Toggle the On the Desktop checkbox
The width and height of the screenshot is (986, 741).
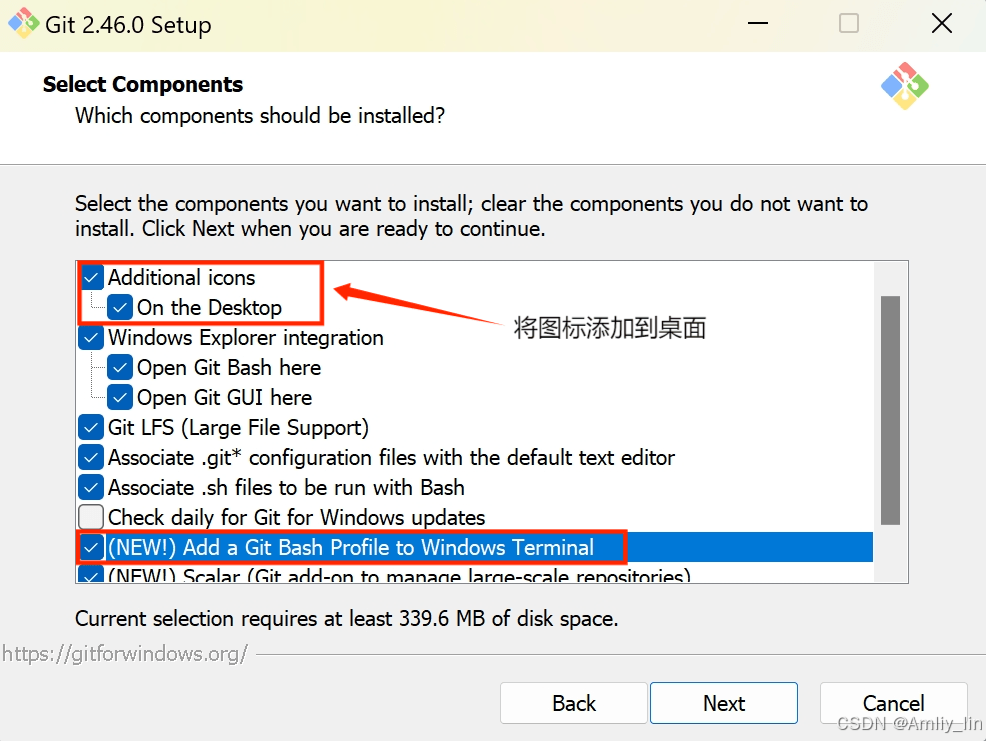(119, 307)
